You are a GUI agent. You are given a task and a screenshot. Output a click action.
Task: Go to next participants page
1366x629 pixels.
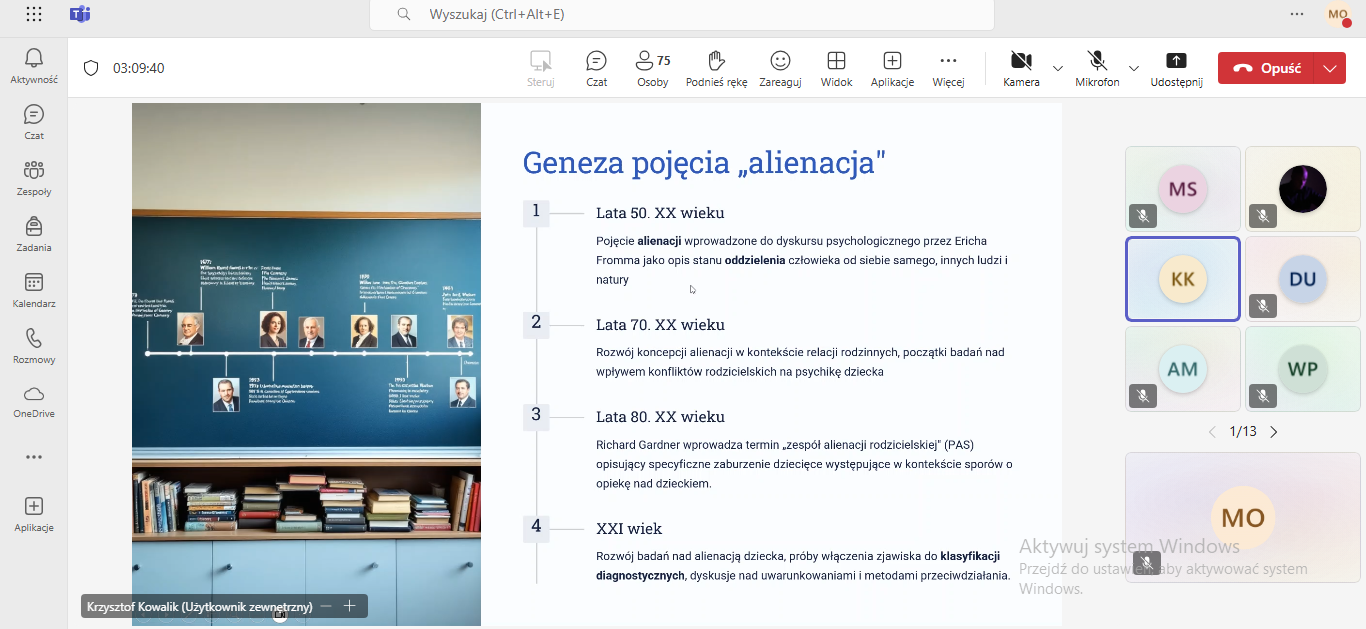(x=1274, y=432)
